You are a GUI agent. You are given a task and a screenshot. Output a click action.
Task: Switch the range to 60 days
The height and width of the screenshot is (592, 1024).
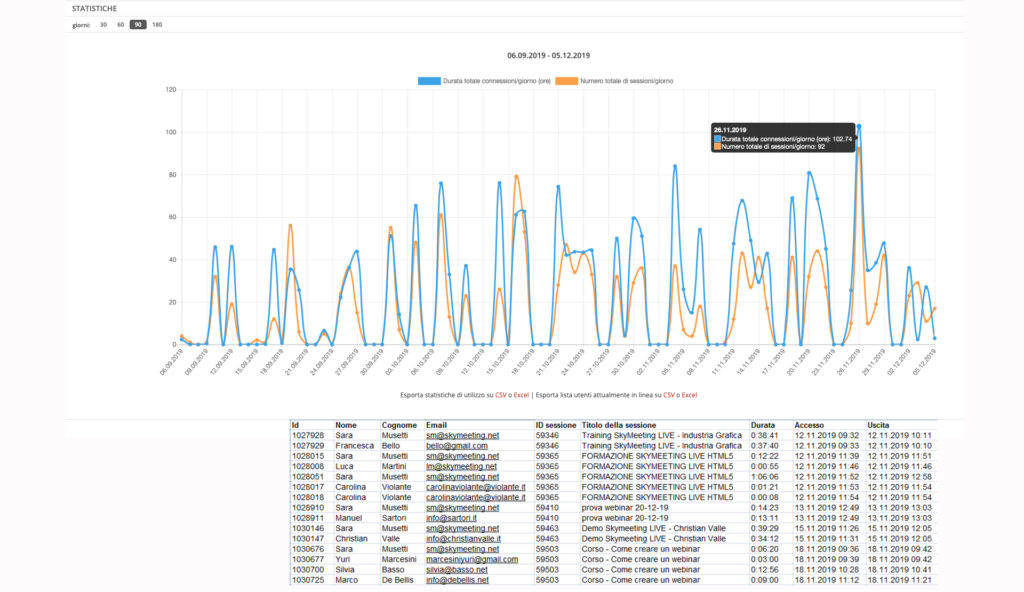[120, 24]
